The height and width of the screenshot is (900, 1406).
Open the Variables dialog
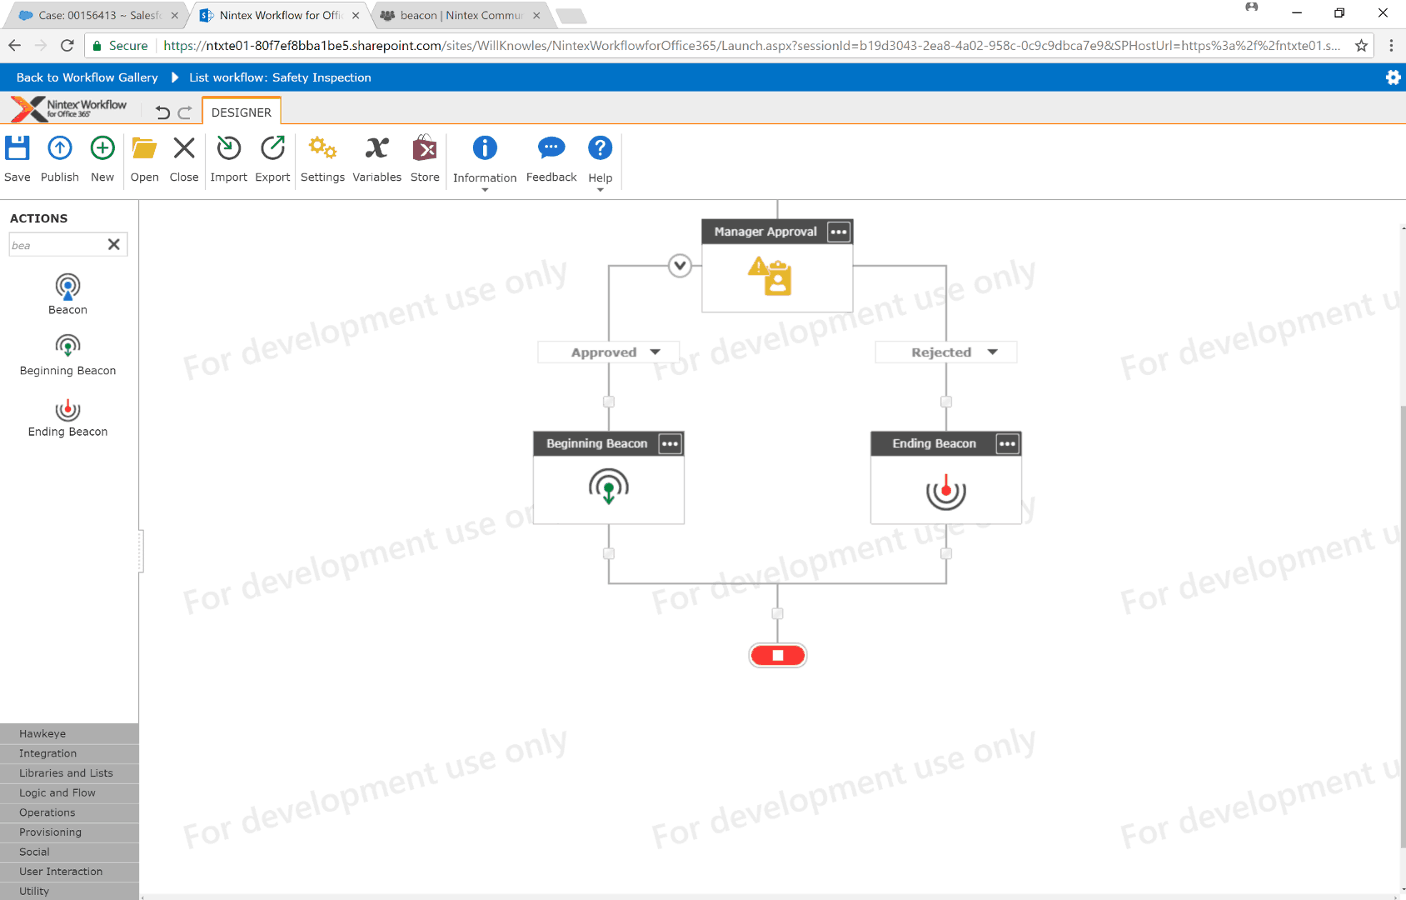point(377,159)
